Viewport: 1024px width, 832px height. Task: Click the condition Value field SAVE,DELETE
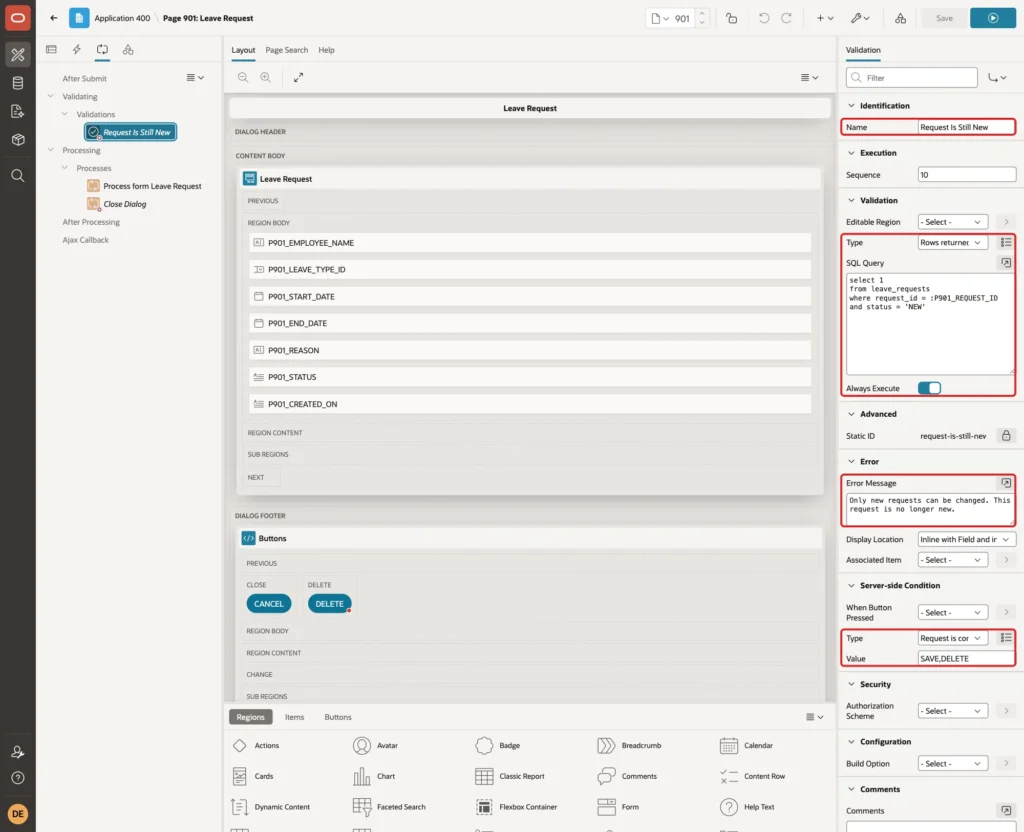coord(967,658)
